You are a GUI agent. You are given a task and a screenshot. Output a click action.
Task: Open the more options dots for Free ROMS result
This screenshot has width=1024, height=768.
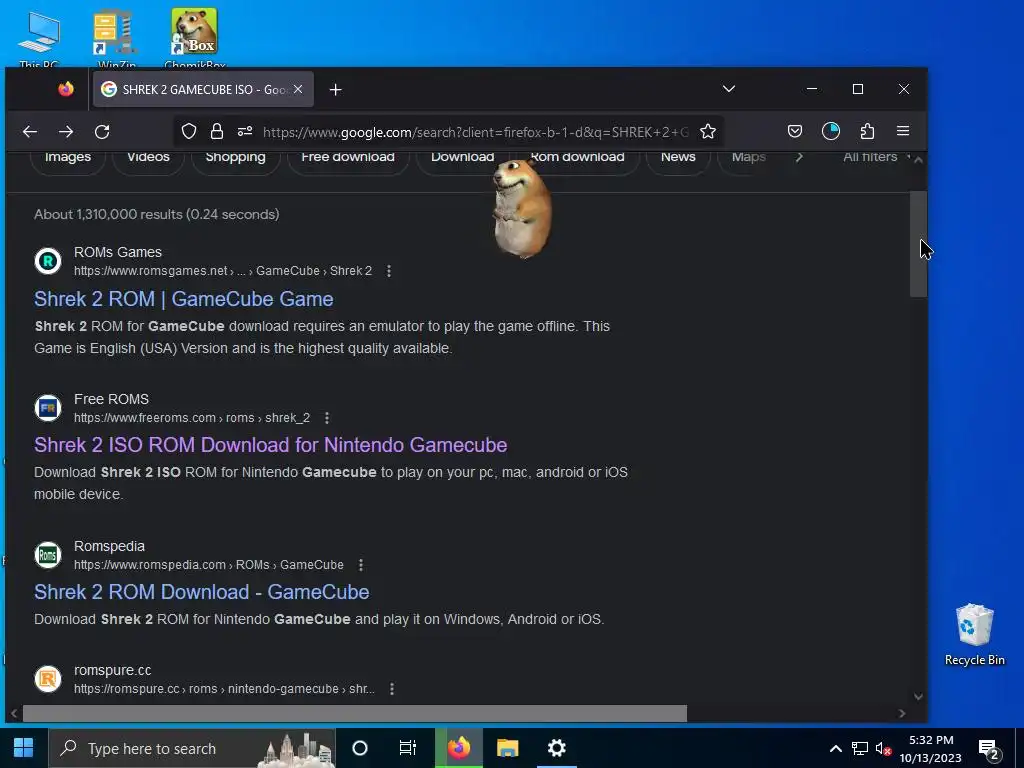coord(327,418)
